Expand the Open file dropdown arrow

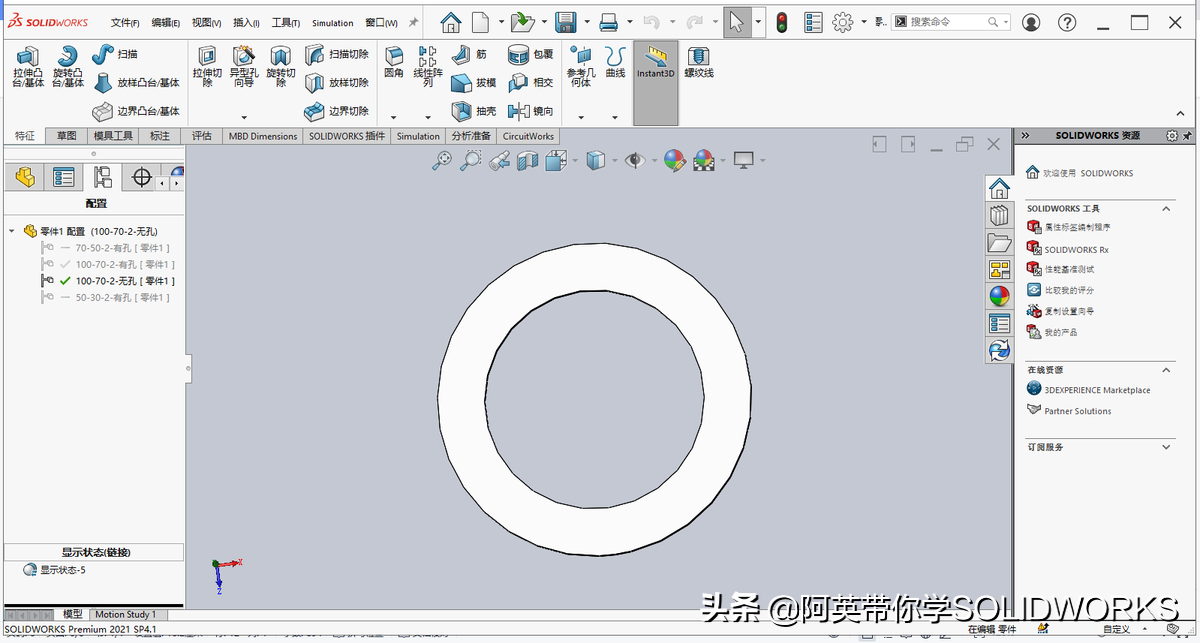click(544, 22)
